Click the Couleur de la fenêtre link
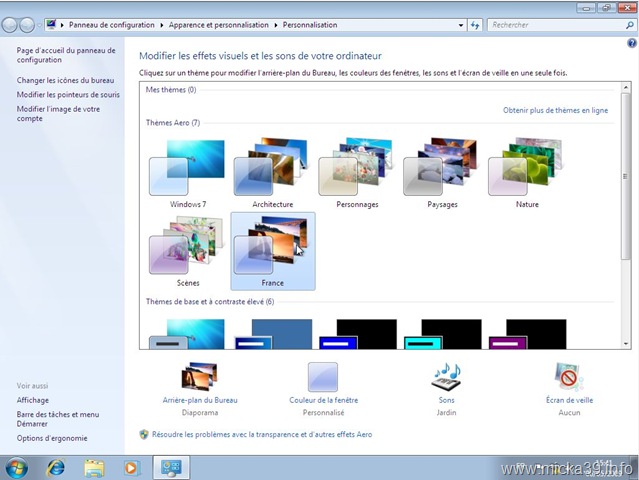 click(324, 400)
